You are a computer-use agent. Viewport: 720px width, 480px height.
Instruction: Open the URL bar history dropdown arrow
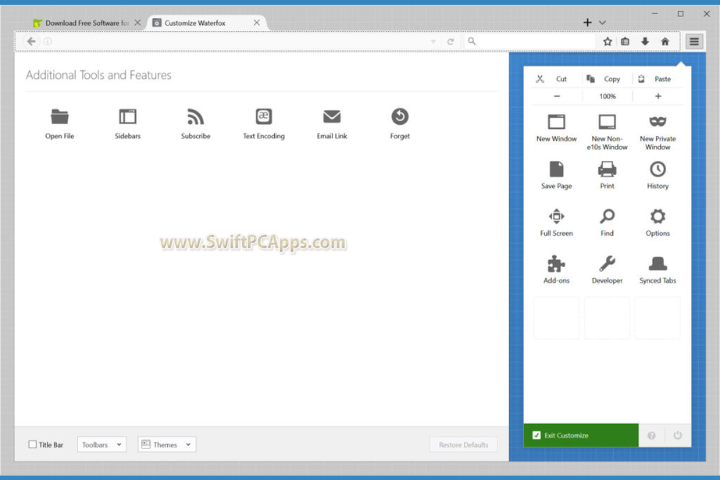(433, 42)
